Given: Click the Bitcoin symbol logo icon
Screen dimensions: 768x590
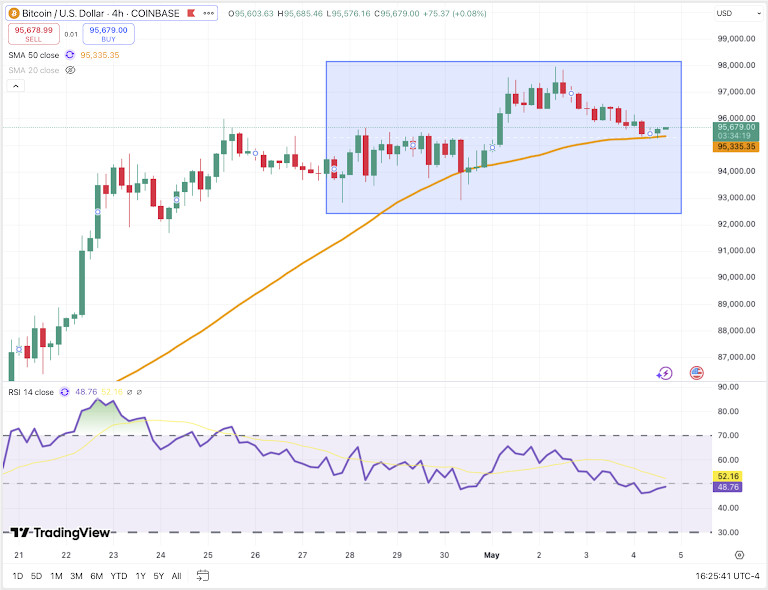Looking at the screenshot, I should tap(14, 13).
